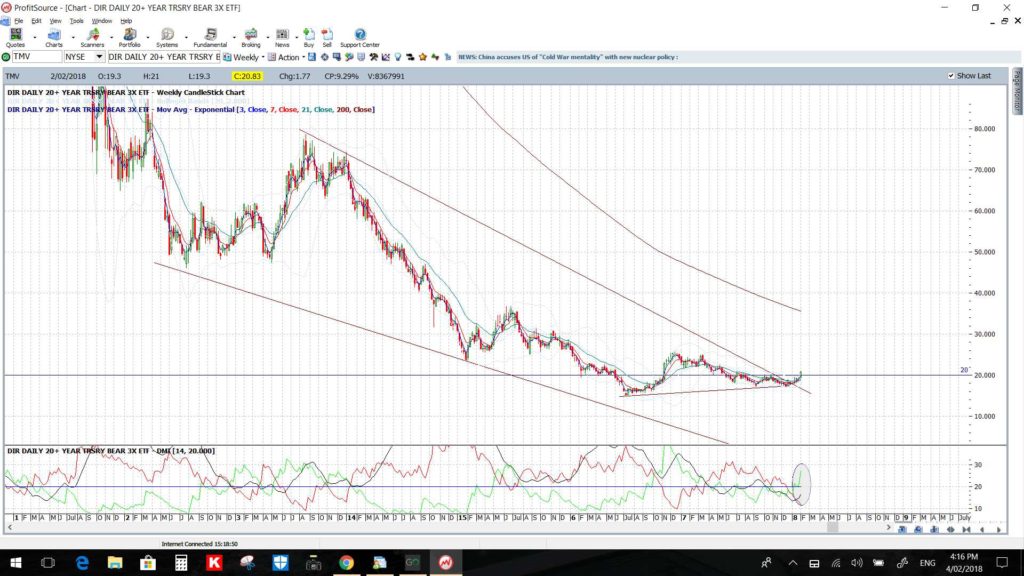Open the View menu

tap(56, 21)
